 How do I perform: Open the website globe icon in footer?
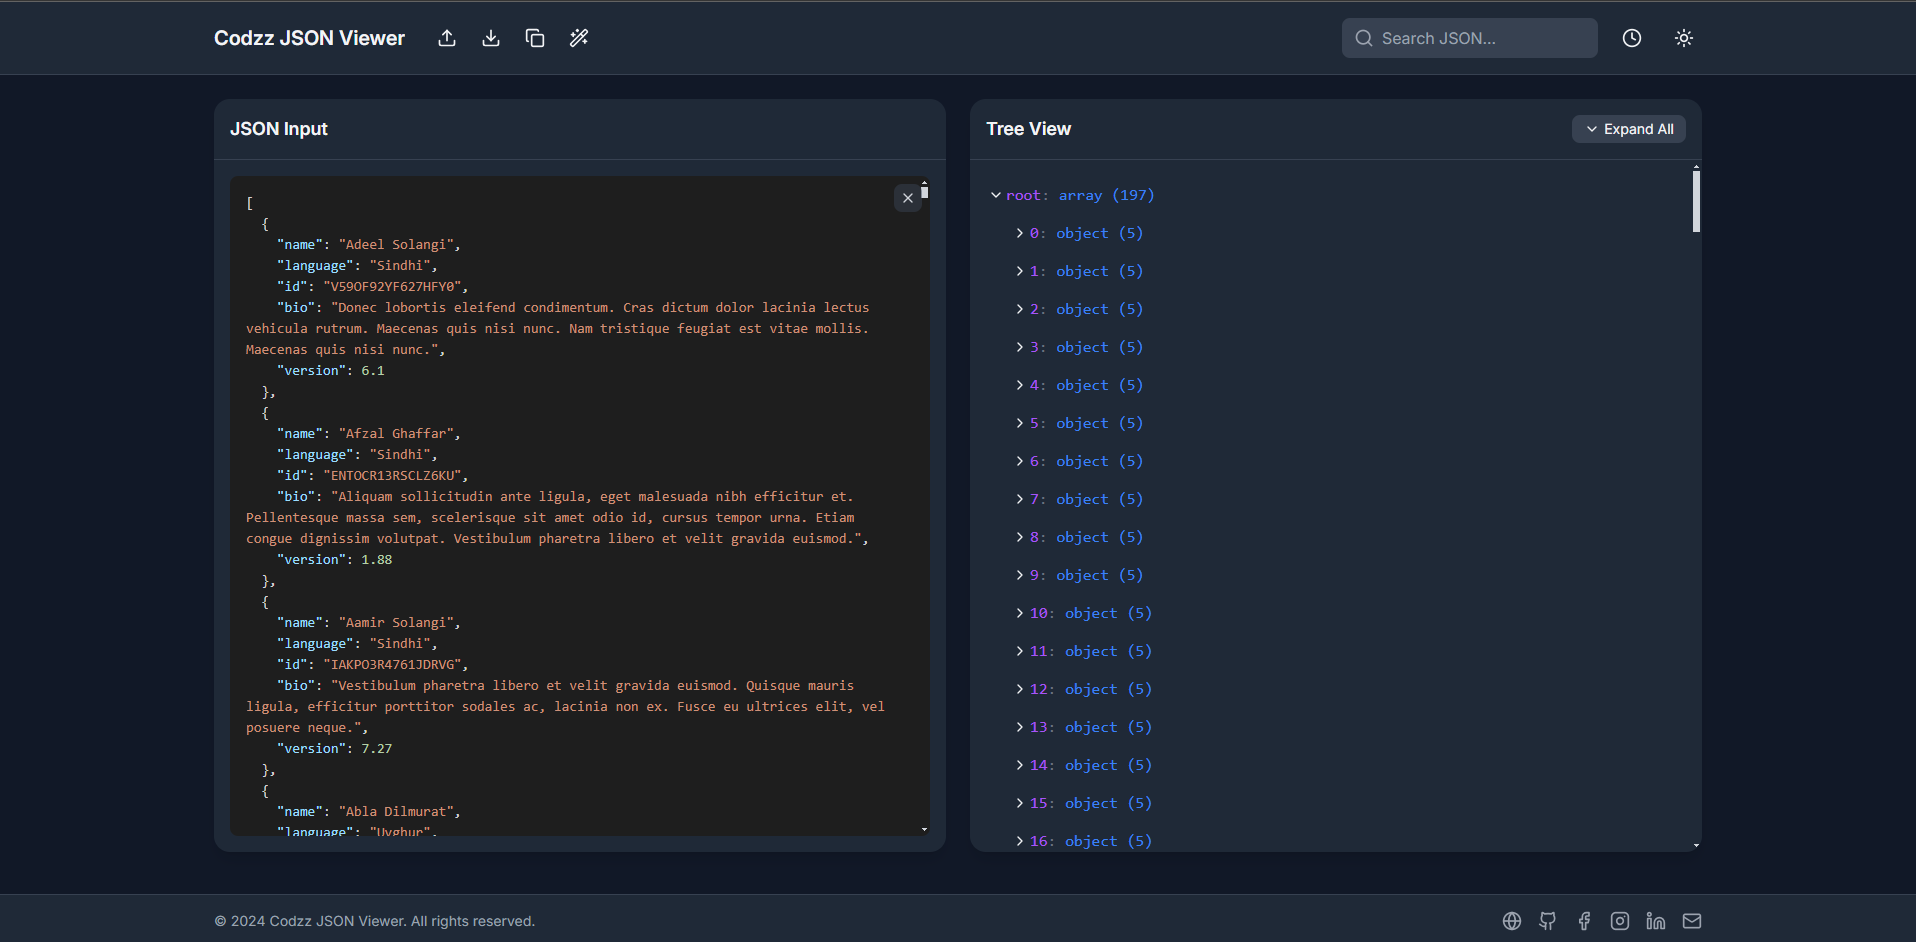click(1512, 921)
